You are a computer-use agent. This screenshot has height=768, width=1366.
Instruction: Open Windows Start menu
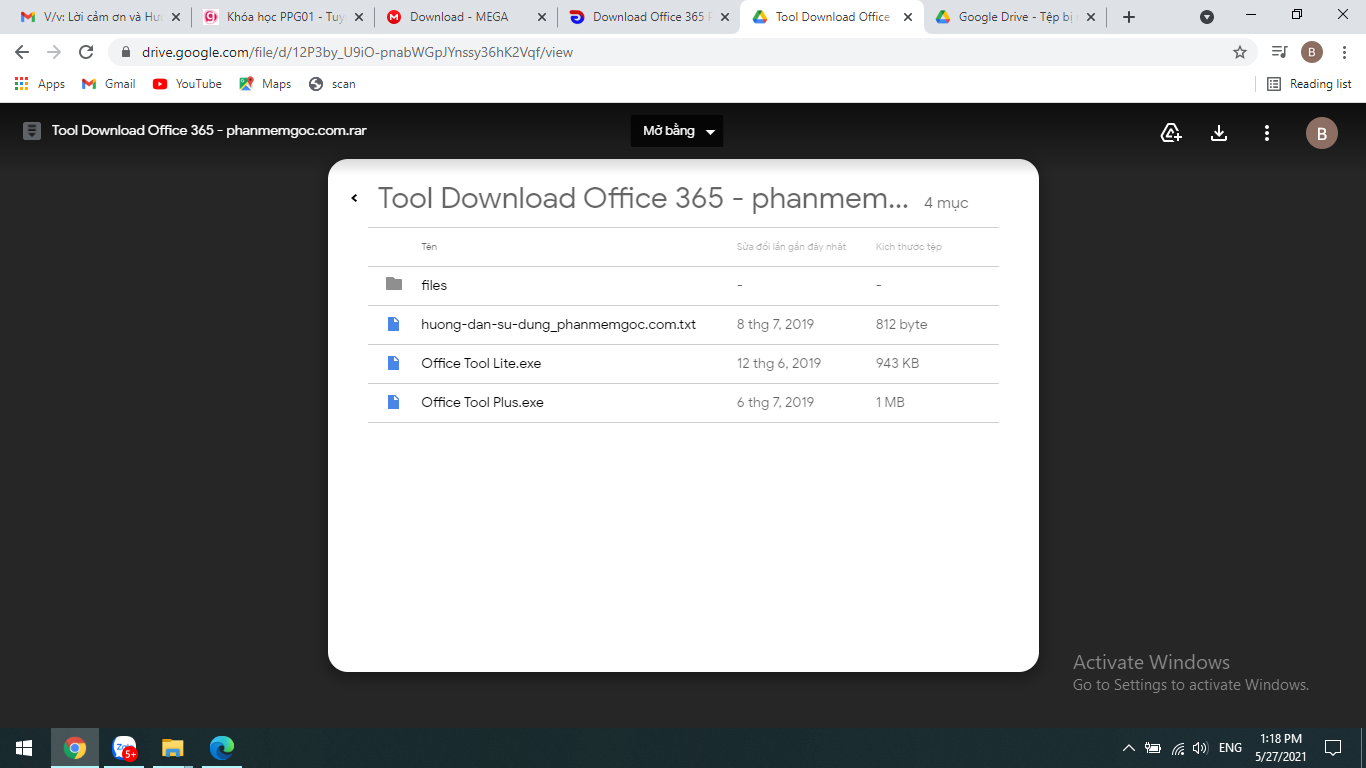(24, 748)
